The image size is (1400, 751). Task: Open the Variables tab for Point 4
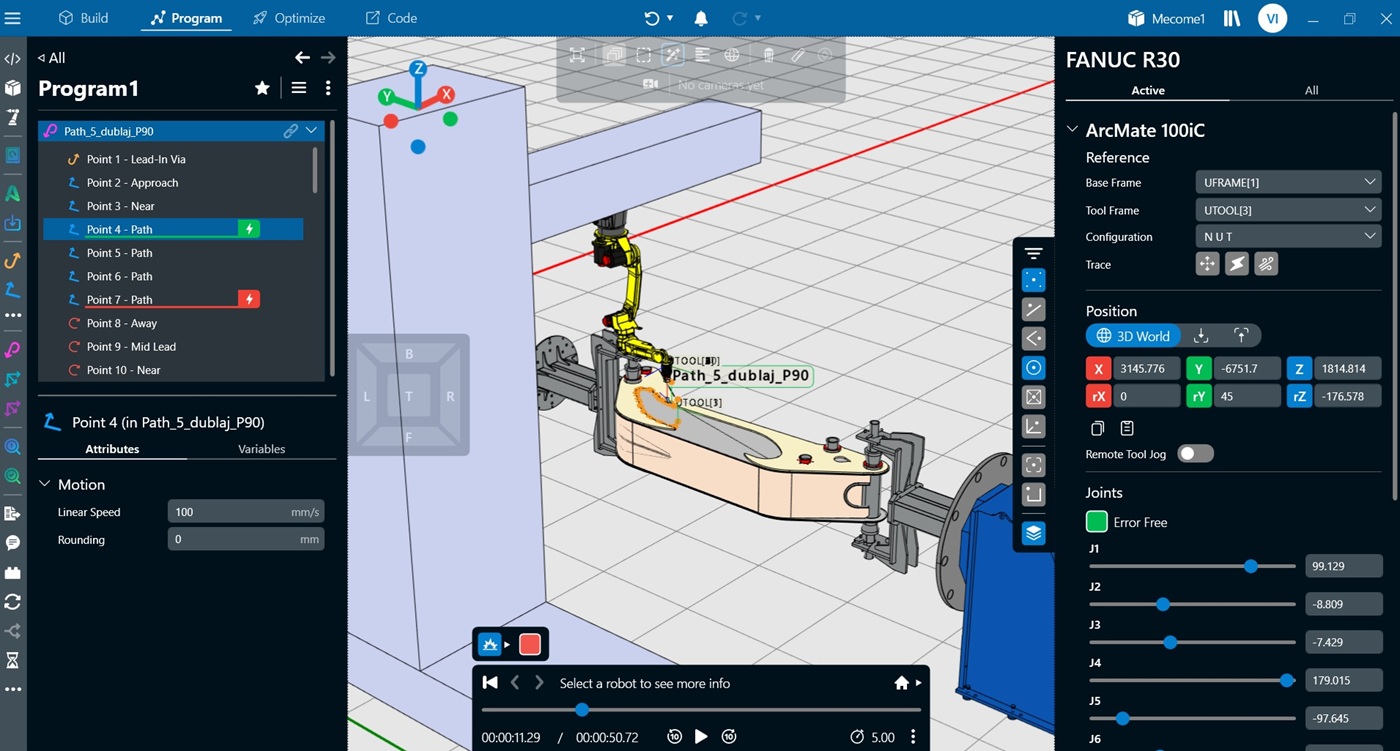pyautogui.click(x=261, y=449)
